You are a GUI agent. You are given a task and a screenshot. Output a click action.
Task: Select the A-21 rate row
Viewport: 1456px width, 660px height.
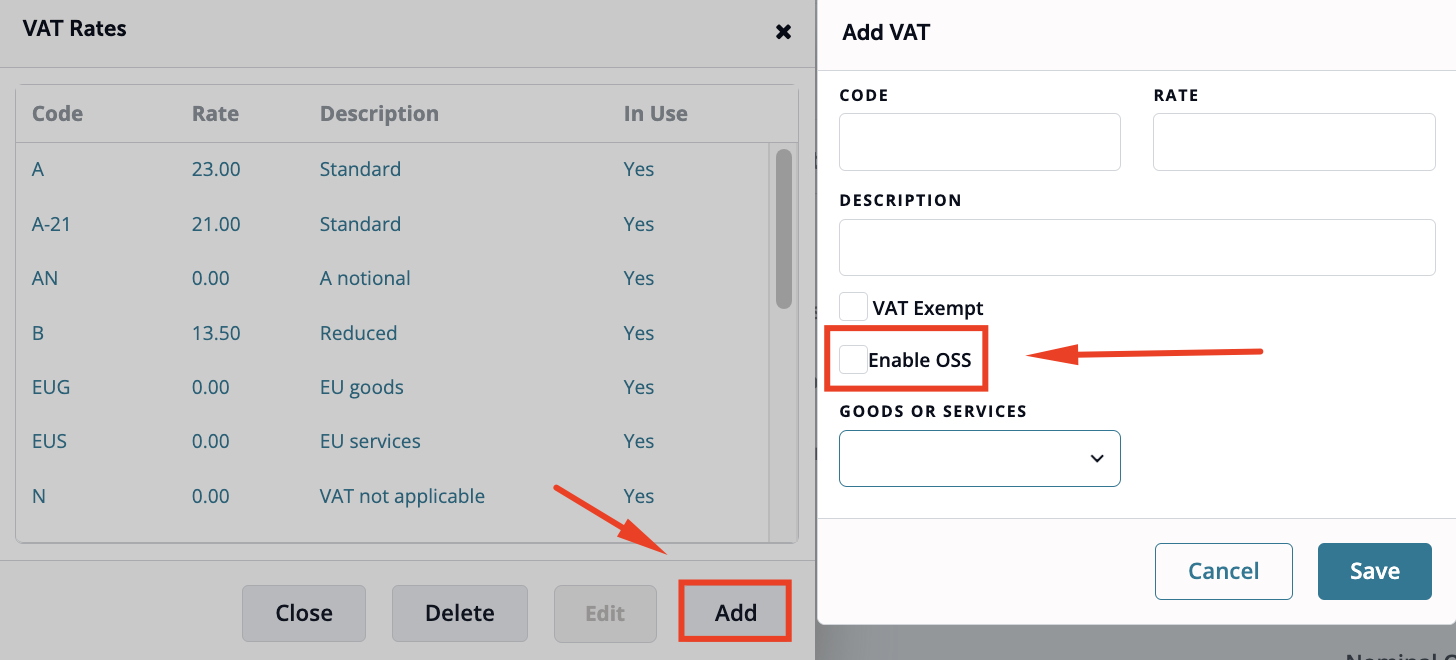392,224
